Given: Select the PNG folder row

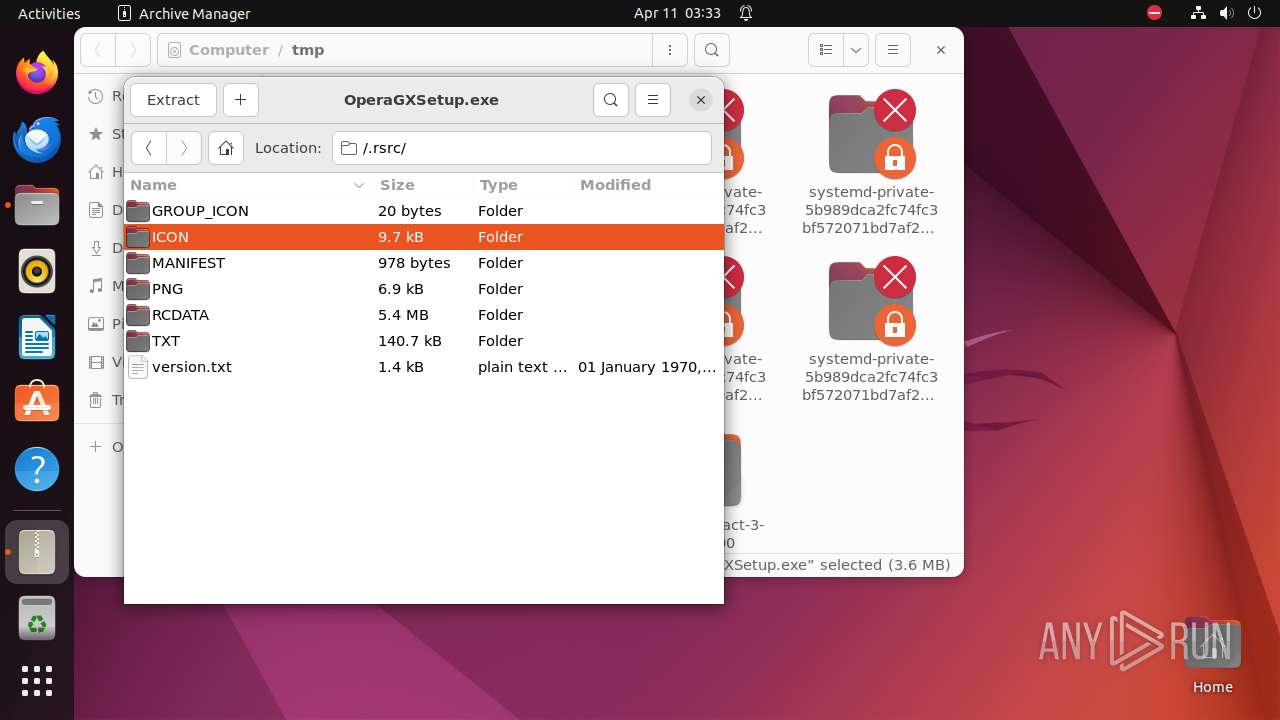Looking at the screenshot, I should coord(424,289).
